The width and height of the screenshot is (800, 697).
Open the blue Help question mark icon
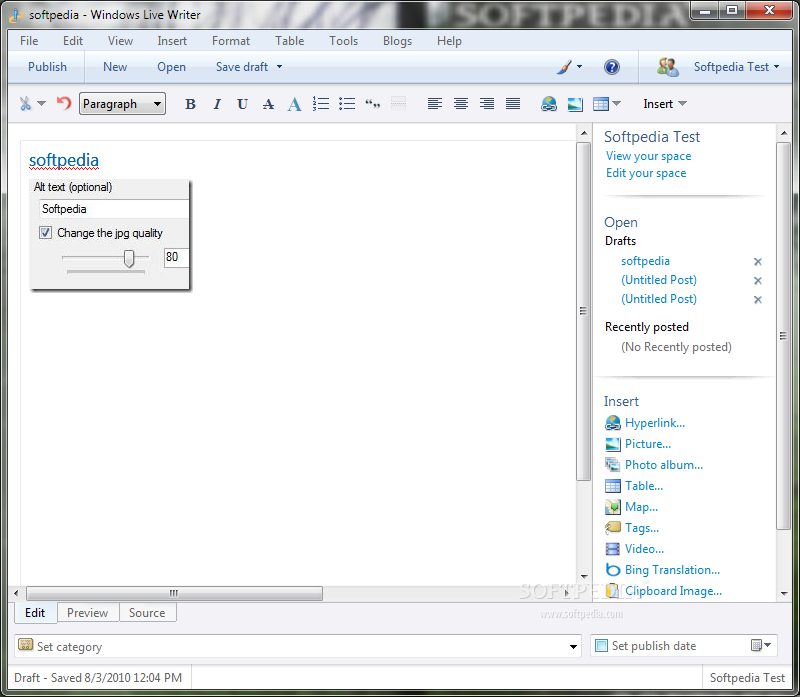point(612,67)
